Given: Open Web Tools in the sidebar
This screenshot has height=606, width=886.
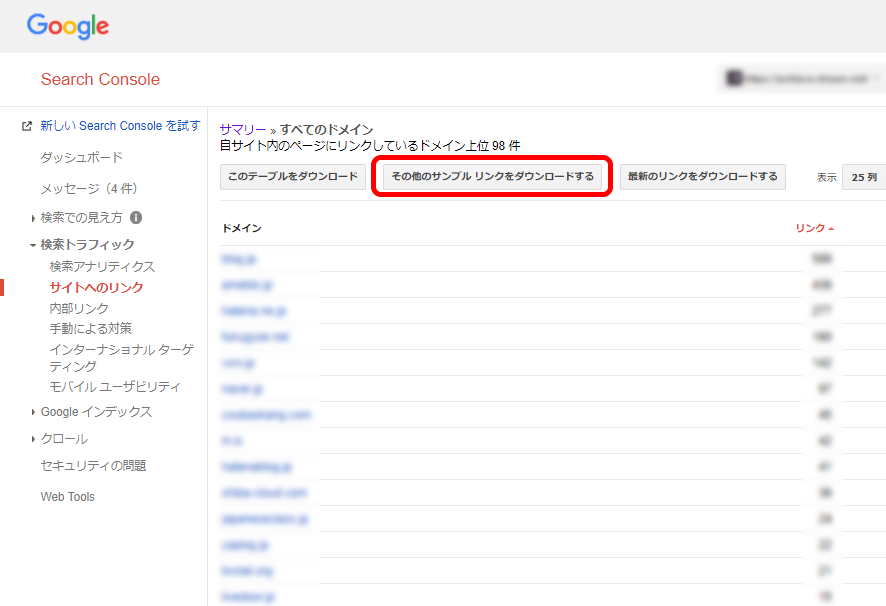Looking at the screenshot, I should pyautogui.click(x=67, y=497).
